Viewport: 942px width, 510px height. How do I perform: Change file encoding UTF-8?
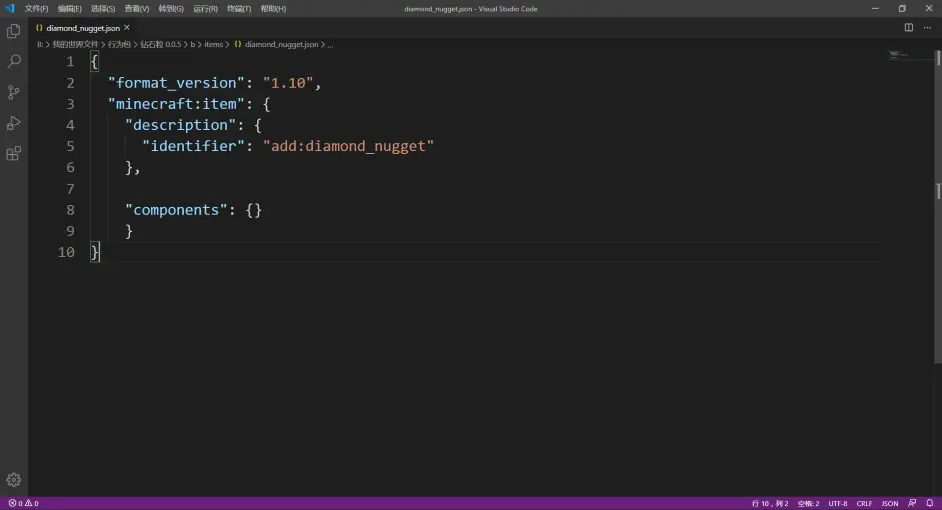[x=837, y=503]
